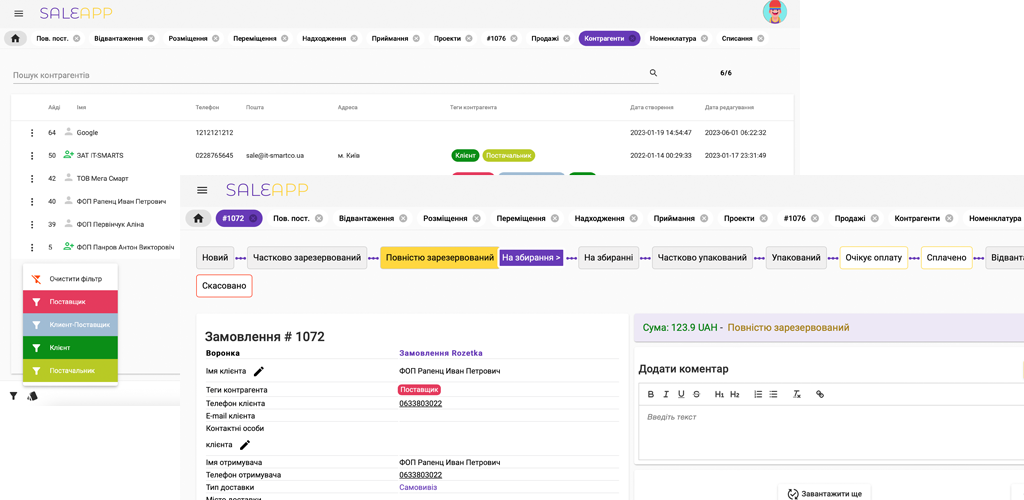
Task: Open row menu for ФОП Панров Антон
Action: 31,247
